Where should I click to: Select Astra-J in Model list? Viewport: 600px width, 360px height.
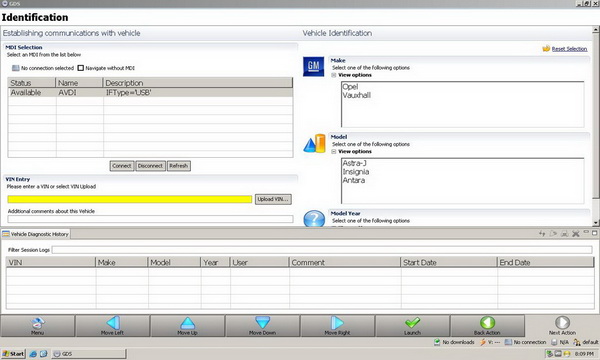pyautogui.click(x=354, y=163)
